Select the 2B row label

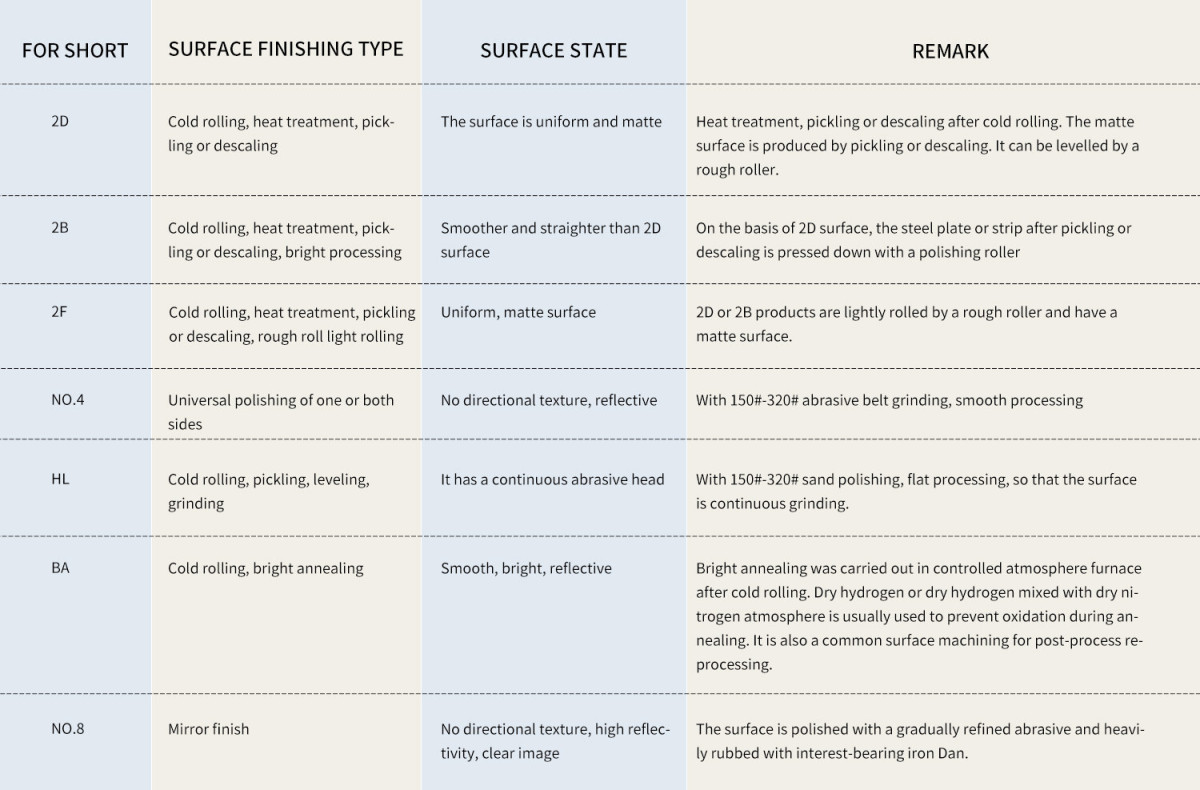tap(60, 227)
